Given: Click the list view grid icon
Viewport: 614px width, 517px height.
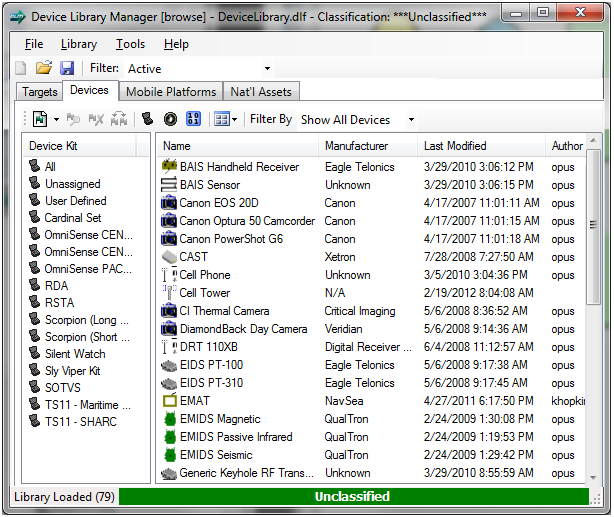Looking at the screenshot, I should click(x=222, y=119).
